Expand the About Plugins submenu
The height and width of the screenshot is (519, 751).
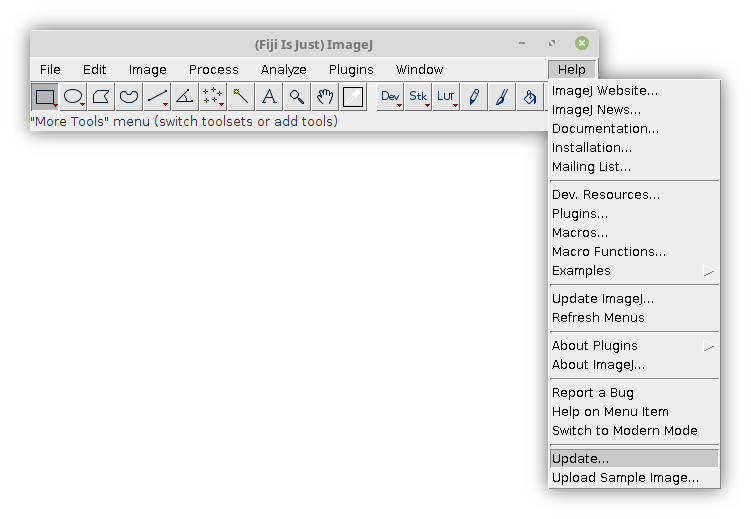click(x=634, y=346)
